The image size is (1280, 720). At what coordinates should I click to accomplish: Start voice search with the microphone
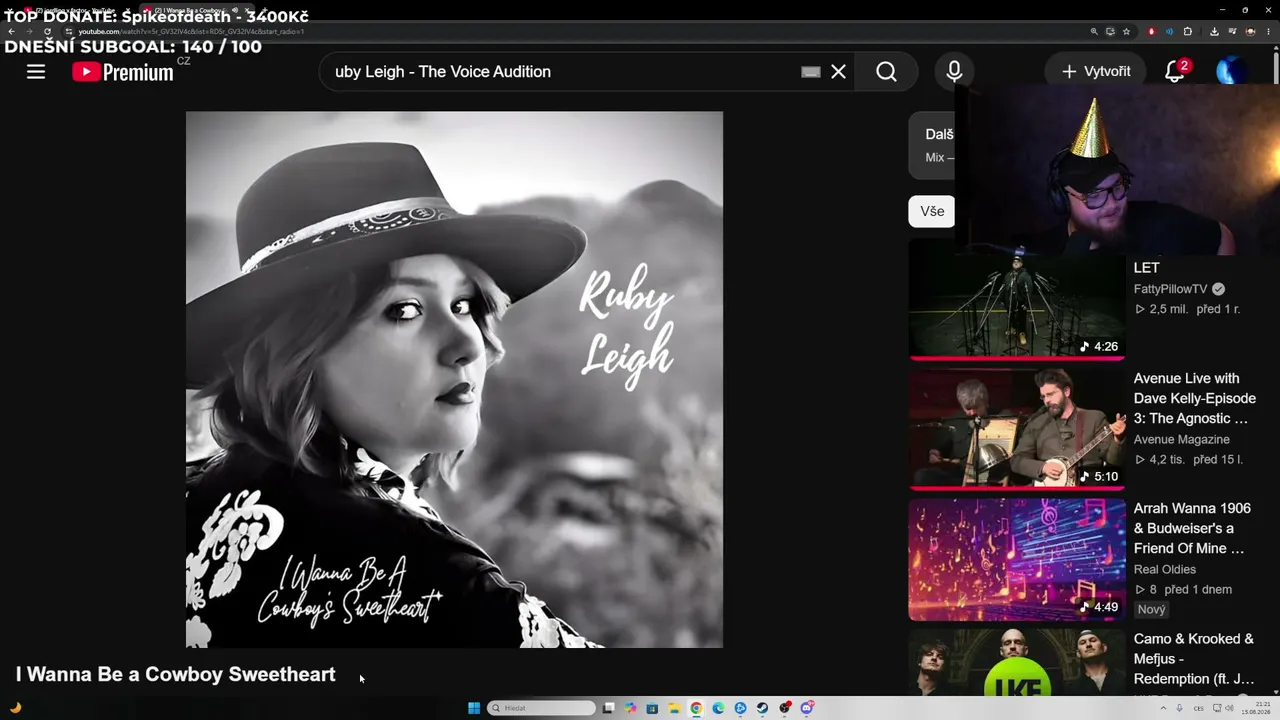click(954, 71)
